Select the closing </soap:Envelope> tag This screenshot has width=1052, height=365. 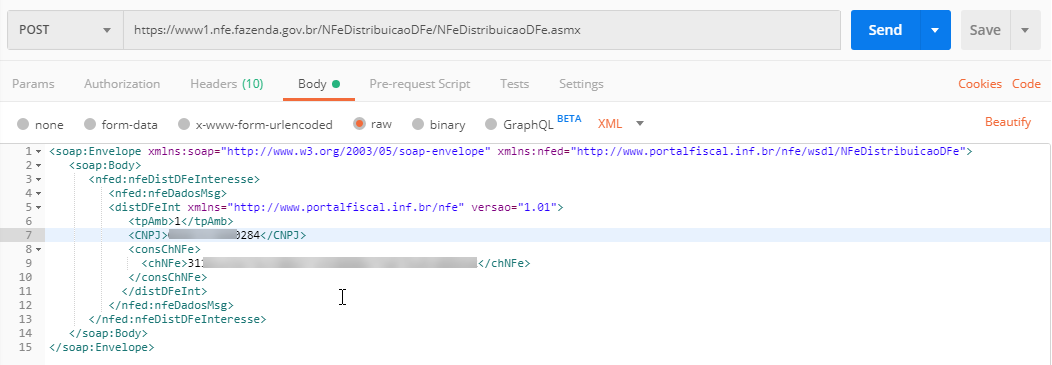pos(102,348)
